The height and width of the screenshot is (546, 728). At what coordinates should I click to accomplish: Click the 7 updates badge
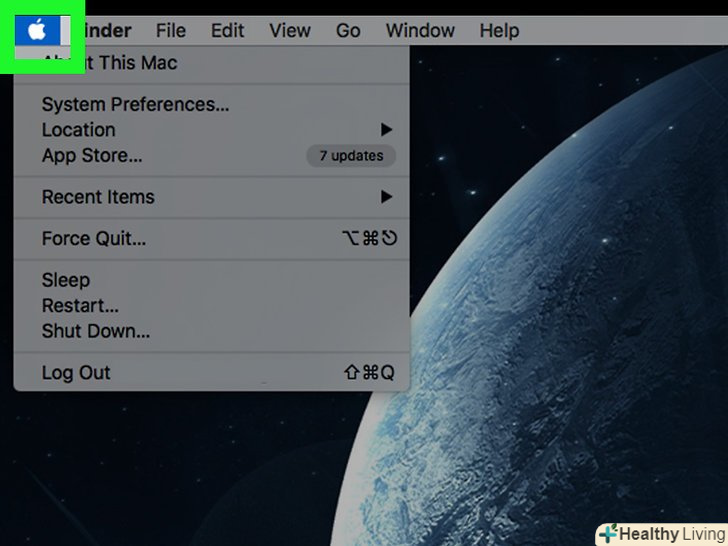351,156
